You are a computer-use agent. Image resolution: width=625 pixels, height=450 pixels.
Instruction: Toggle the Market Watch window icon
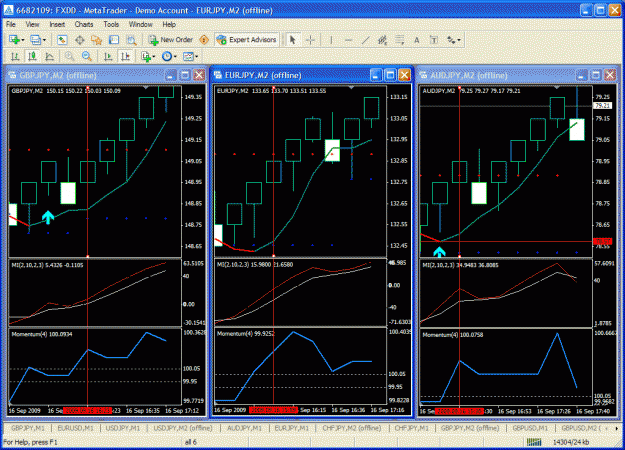(62, 40)
